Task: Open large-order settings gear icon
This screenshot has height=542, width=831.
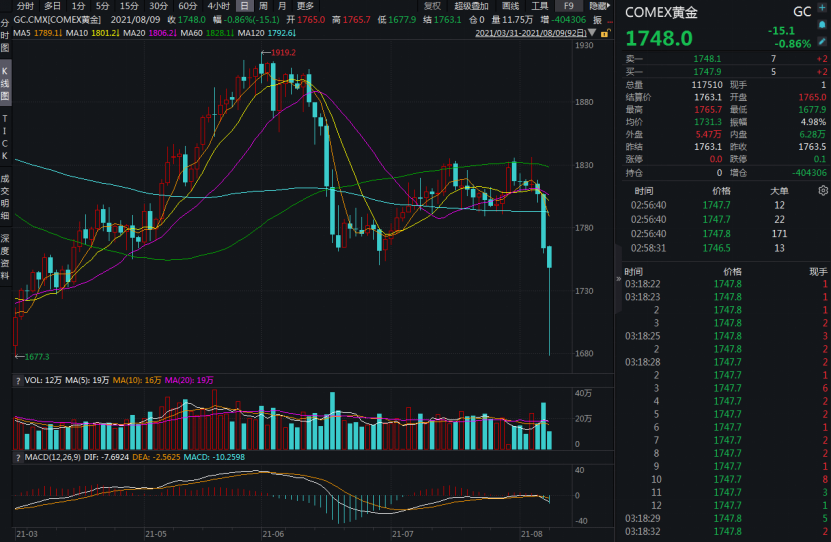Action: (822, 190)
